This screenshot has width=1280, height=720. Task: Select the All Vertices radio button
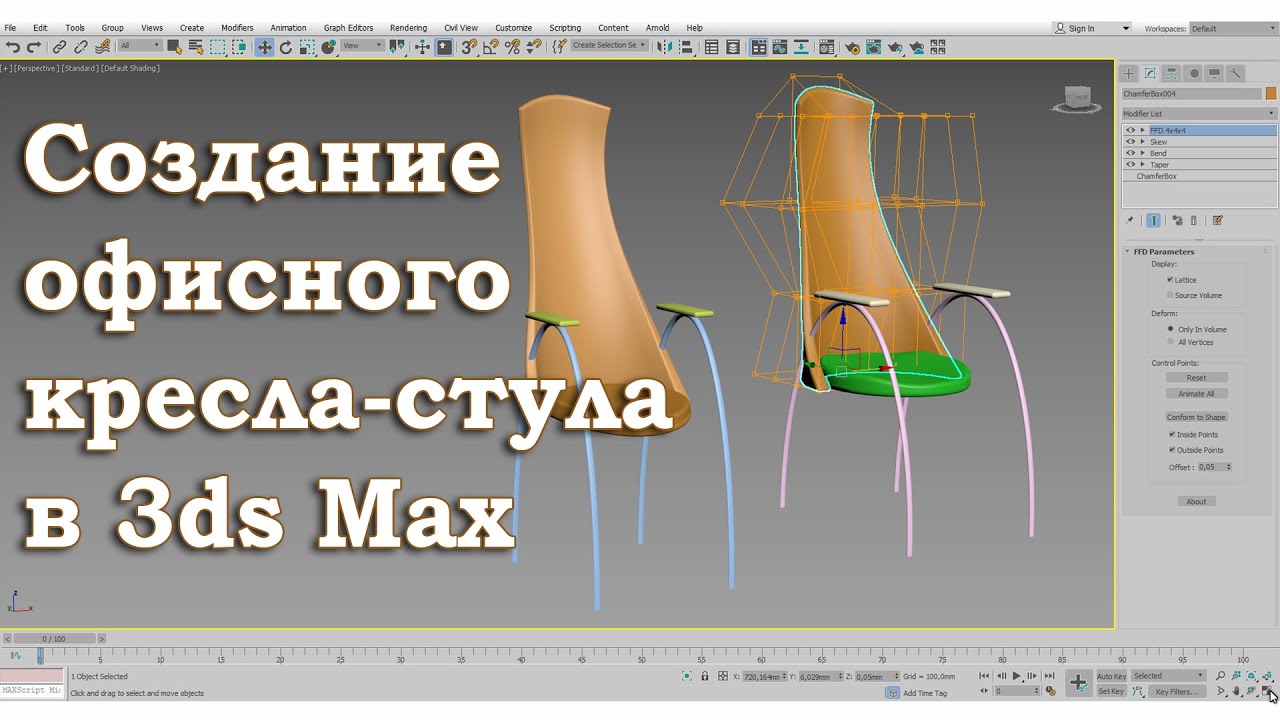tap(1170, 342)
